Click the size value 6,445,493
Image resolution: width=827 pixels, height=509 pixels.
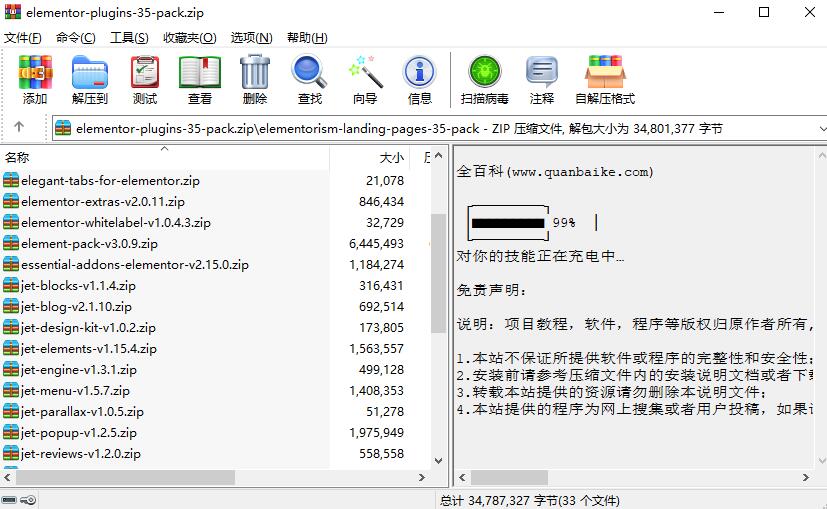click(377, 244)
